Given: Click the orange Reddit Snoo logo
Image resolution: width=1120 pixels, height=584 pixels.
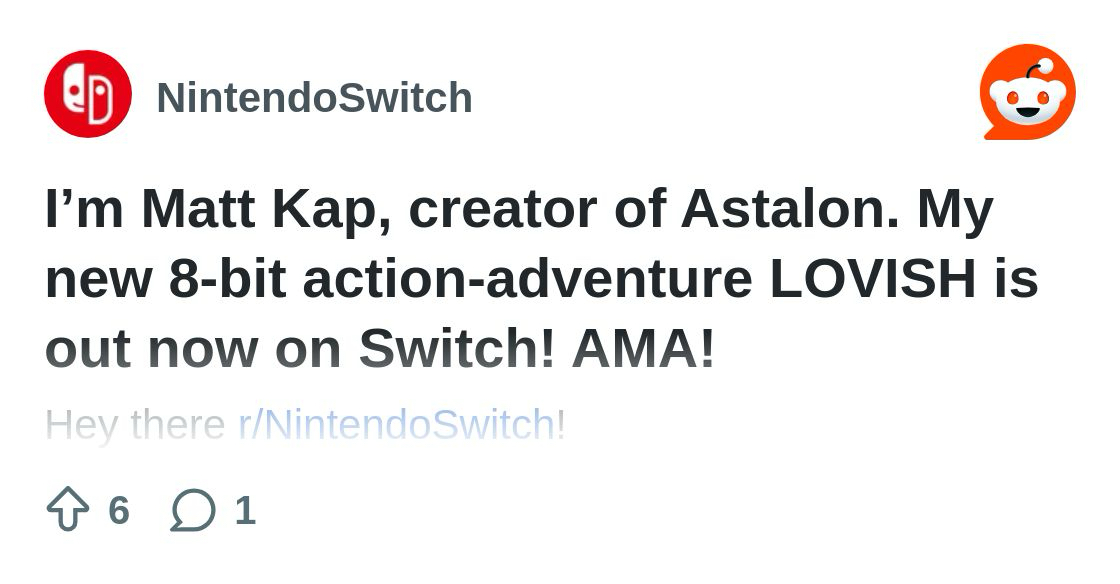Looking at the screenshot, I should (1027, 93).
